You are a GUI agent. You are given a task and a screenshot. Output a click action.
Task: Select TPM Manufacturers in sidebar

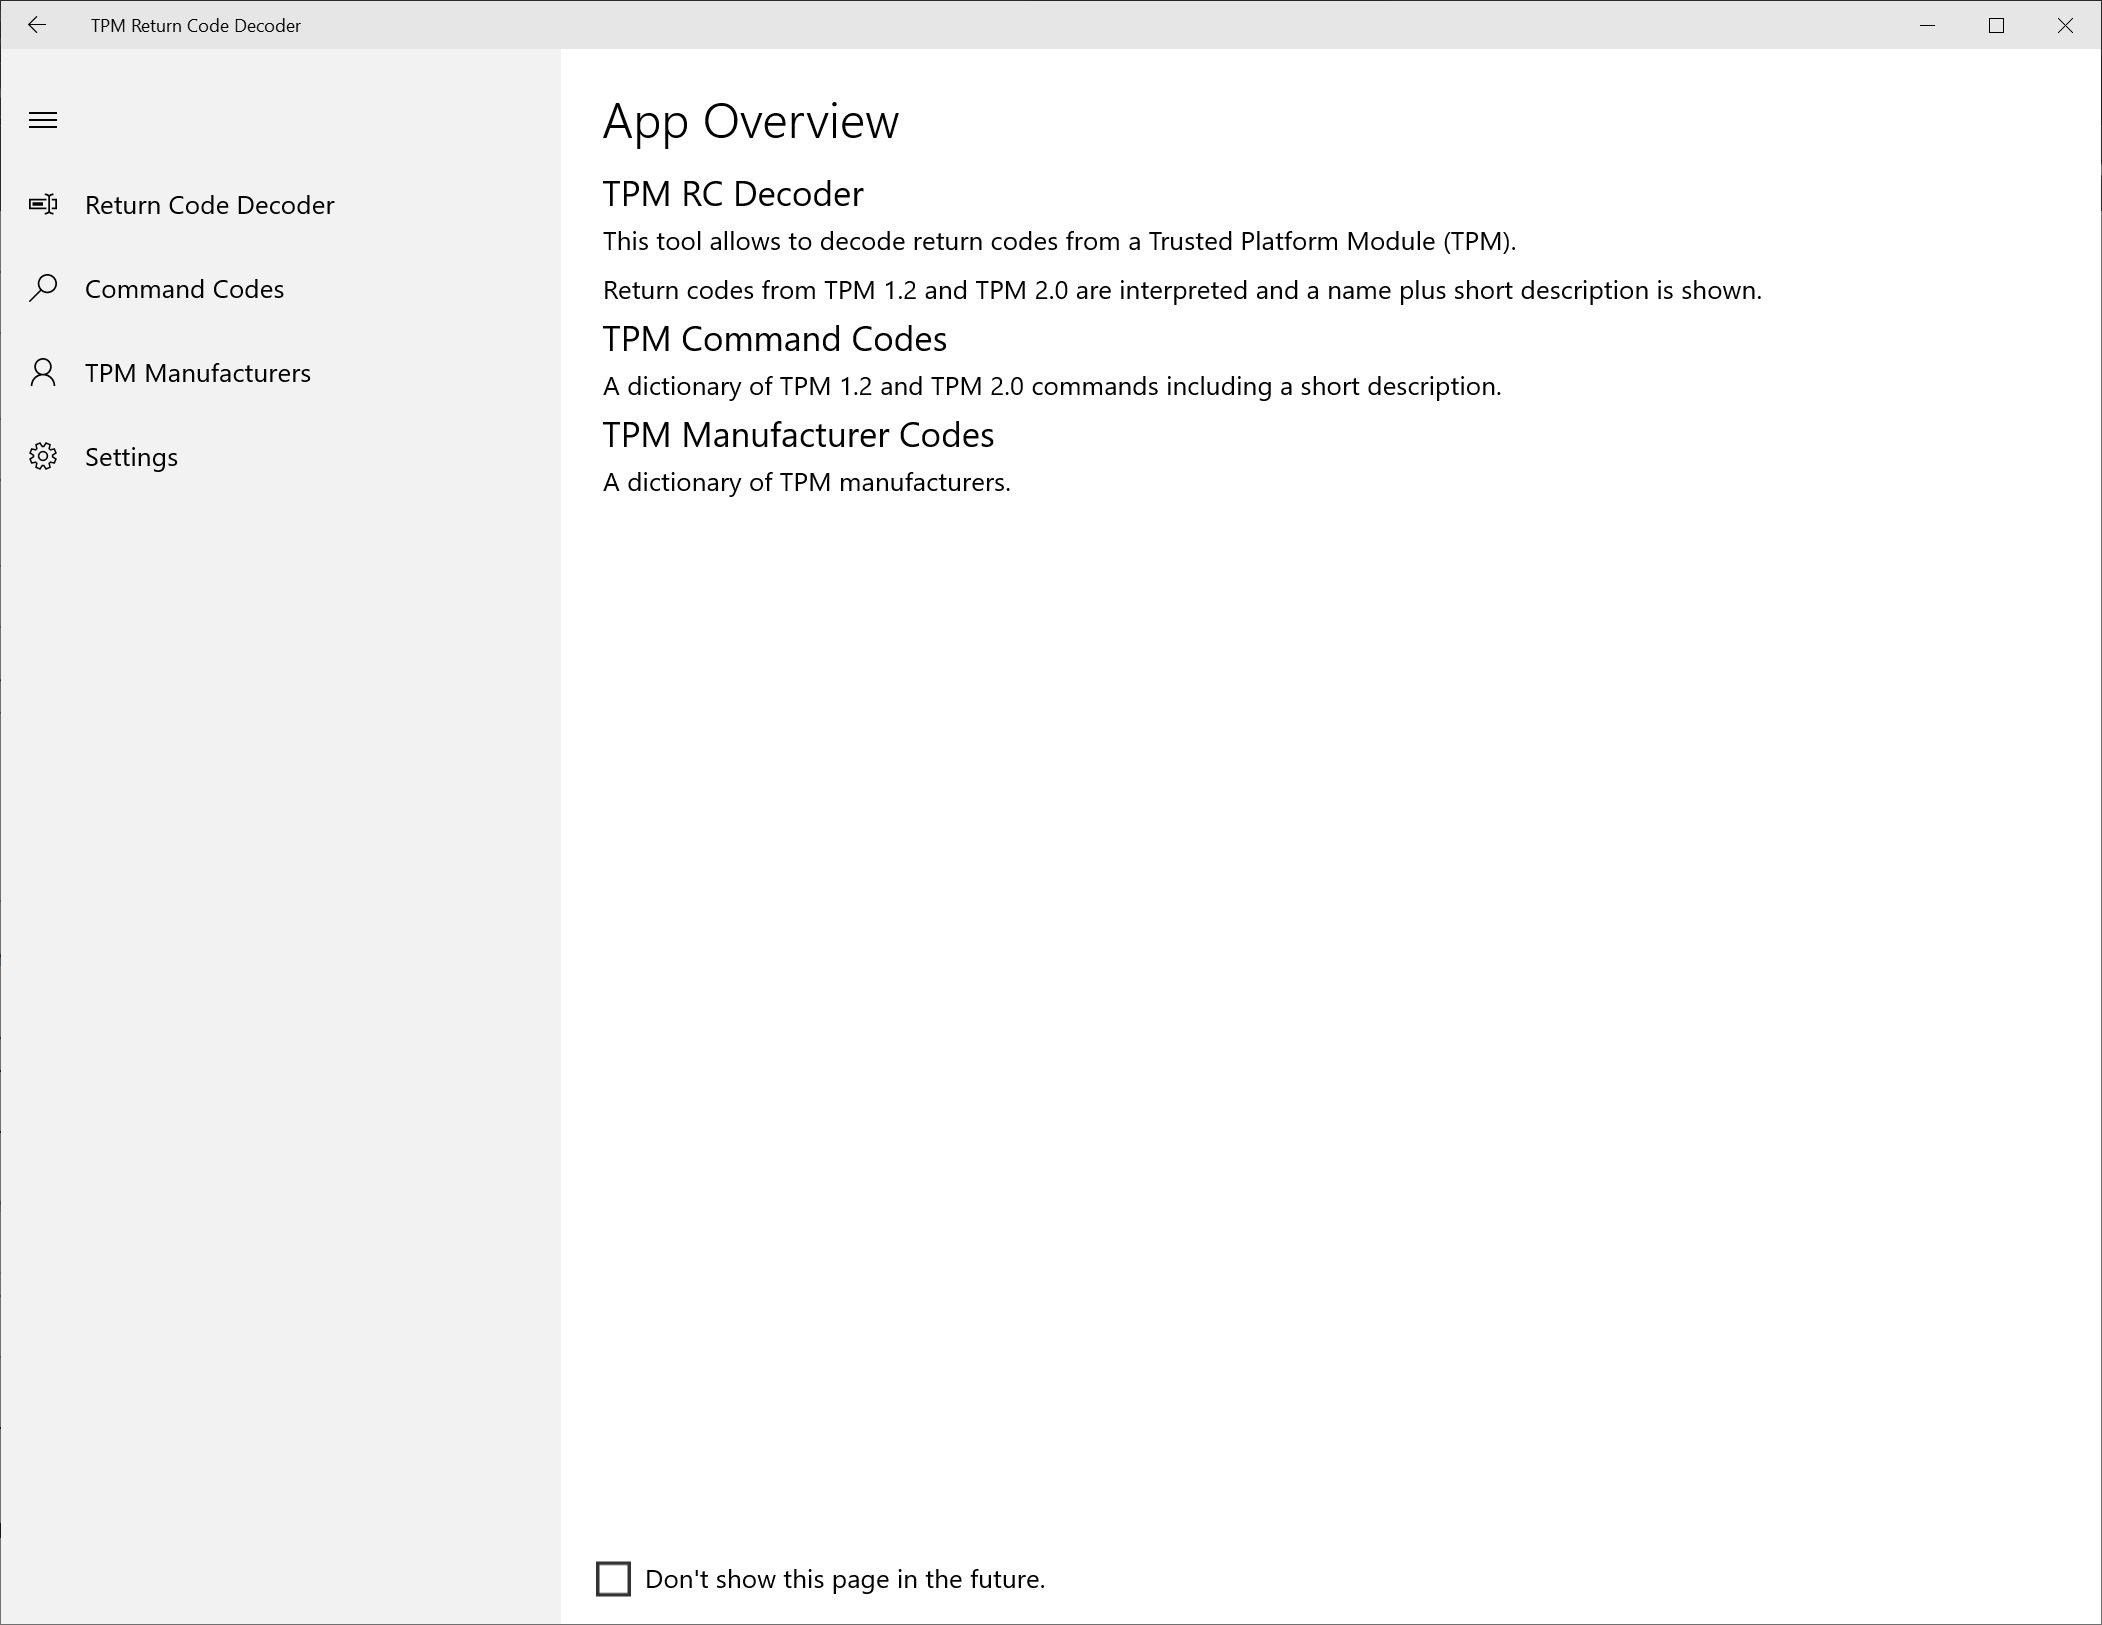(197, 373)
